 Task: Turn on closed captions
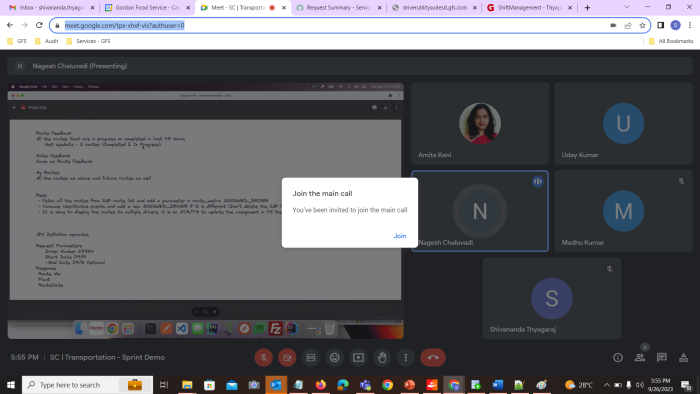point(311,357)
